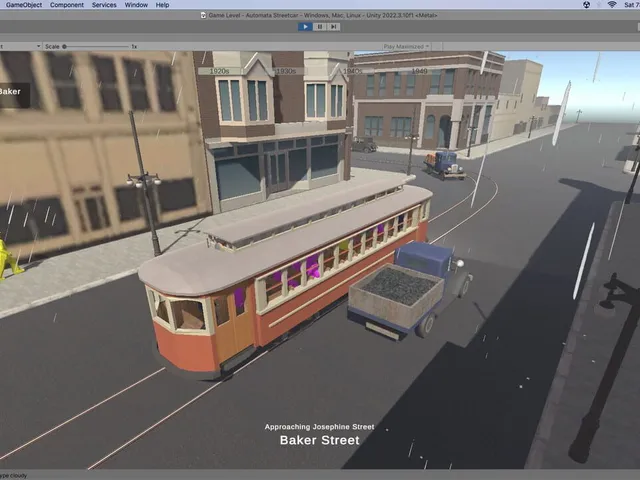Click 'Approaching Josephine Street' text
Viewport: 640px width, 480px height.
319,427
